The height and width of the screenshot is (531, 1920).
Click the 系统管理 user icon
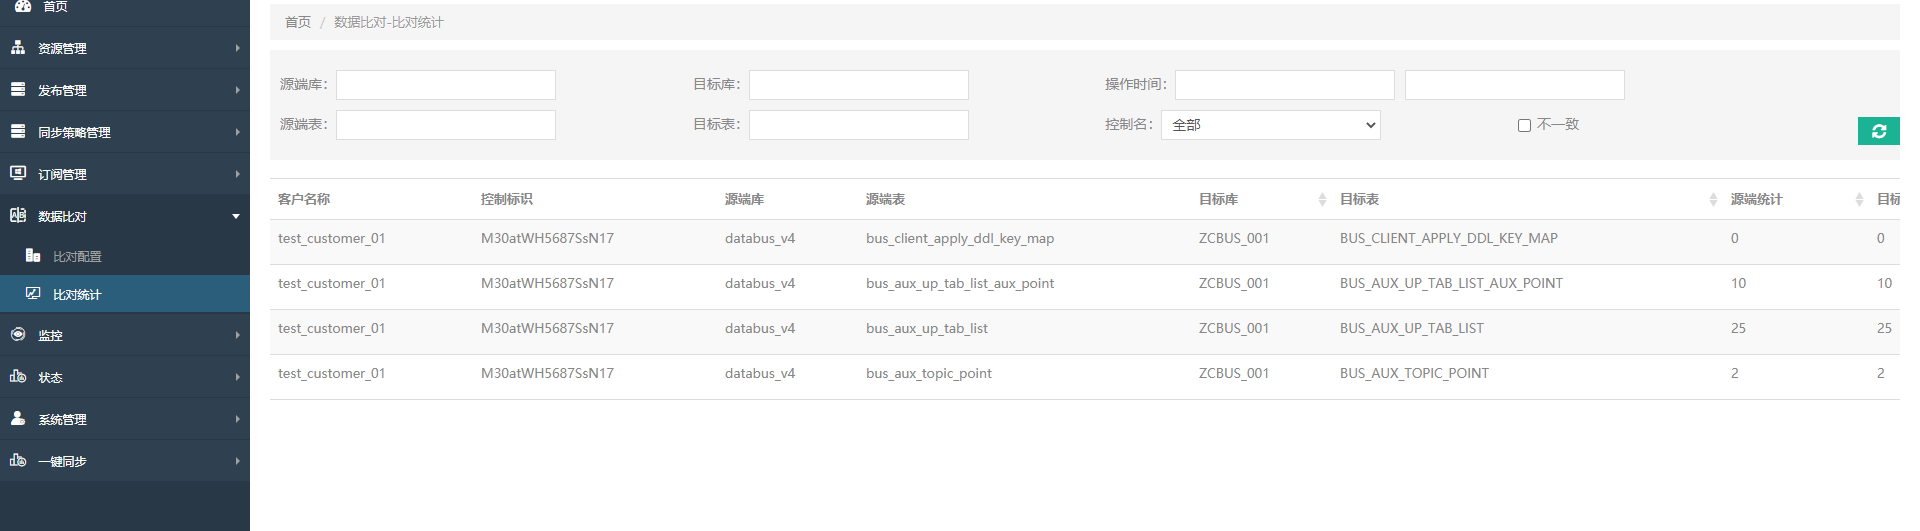[18, 419]
